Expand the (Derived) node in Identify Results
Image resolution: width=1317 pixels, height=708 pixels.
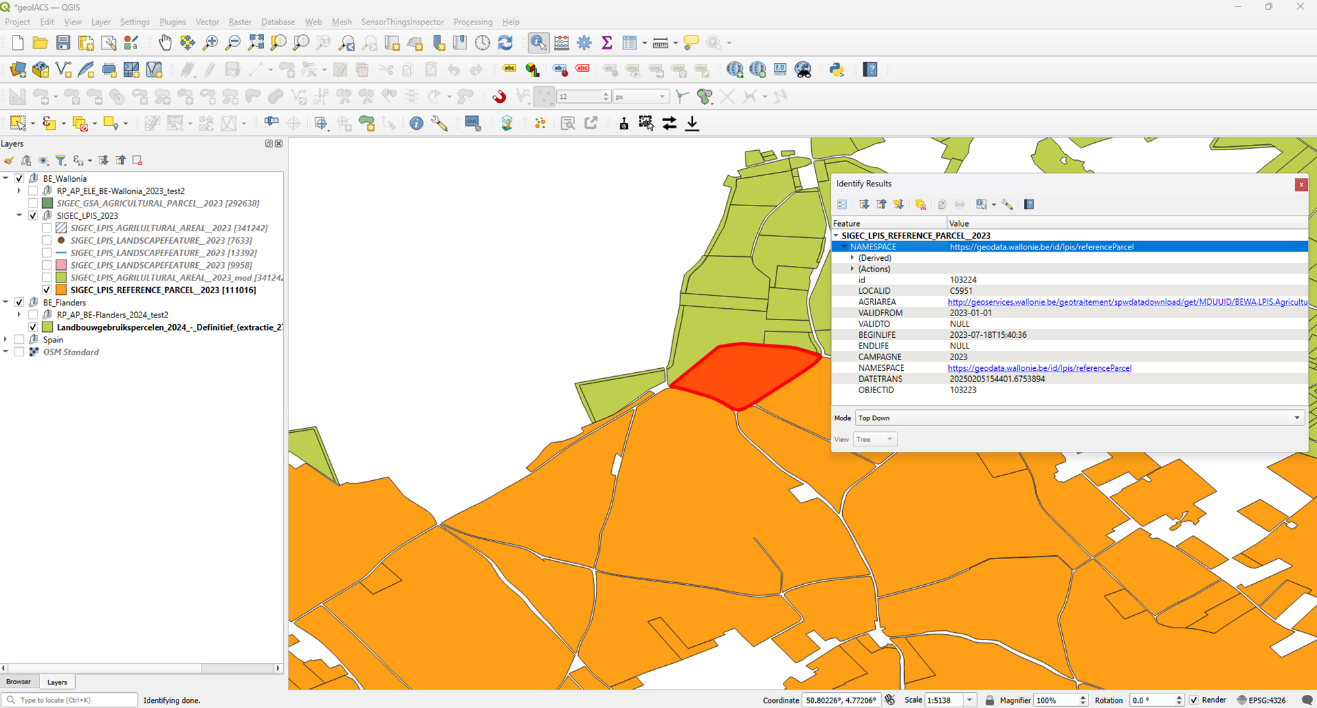coord(852,258)
